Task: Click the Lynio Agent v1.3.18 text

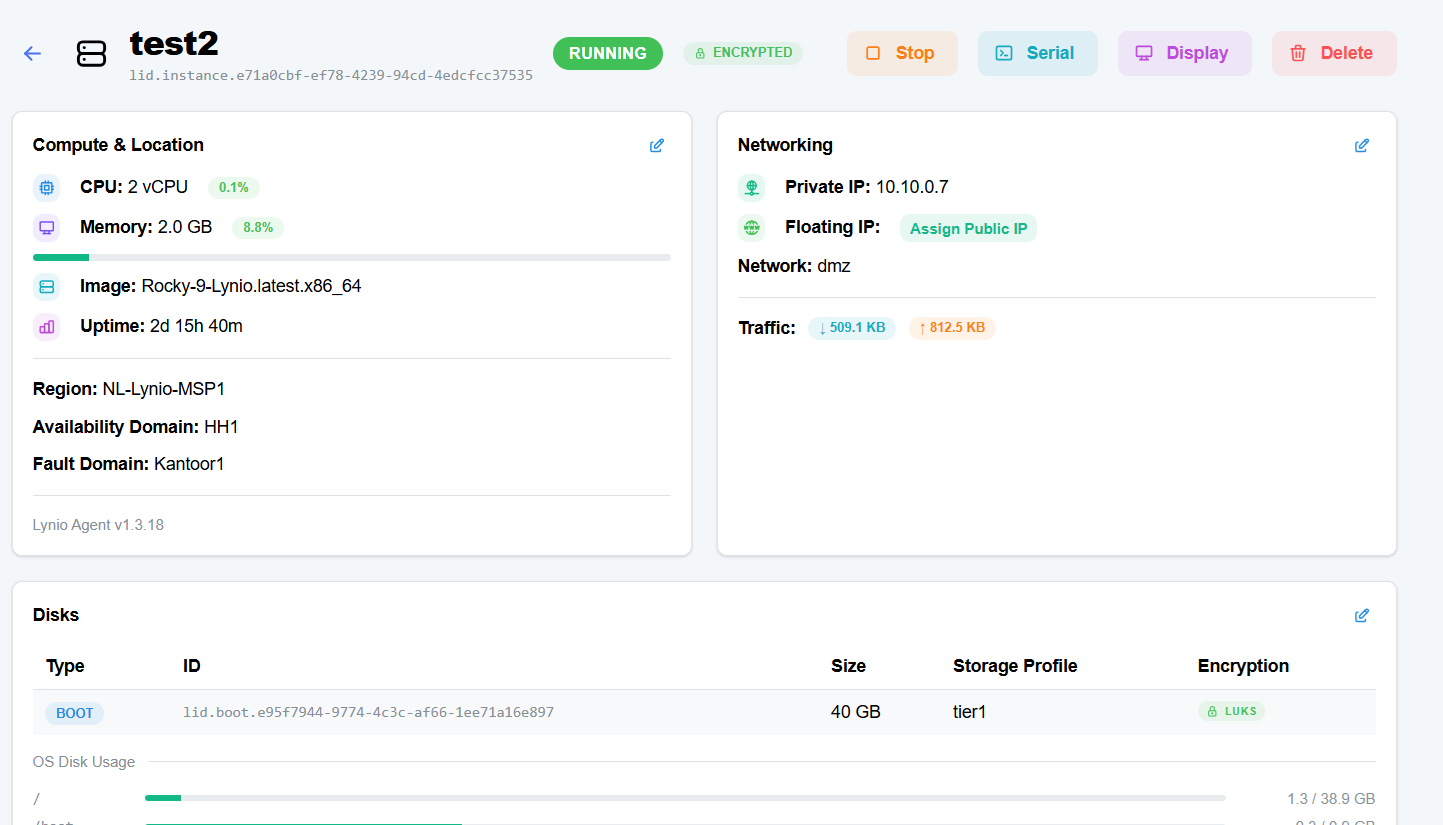Action: point(98,524)
